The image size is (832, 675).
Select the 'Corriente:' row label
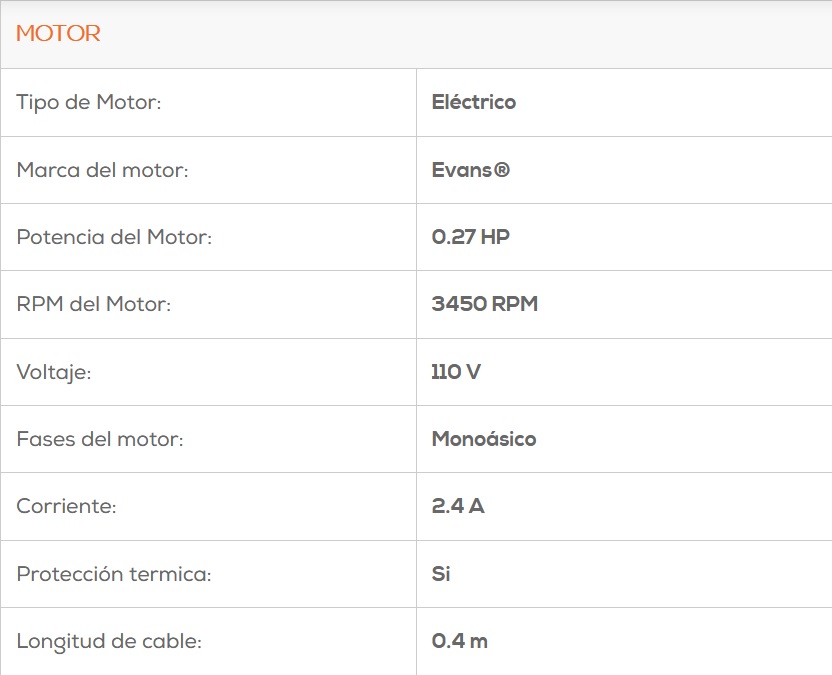tap(66, 507)
